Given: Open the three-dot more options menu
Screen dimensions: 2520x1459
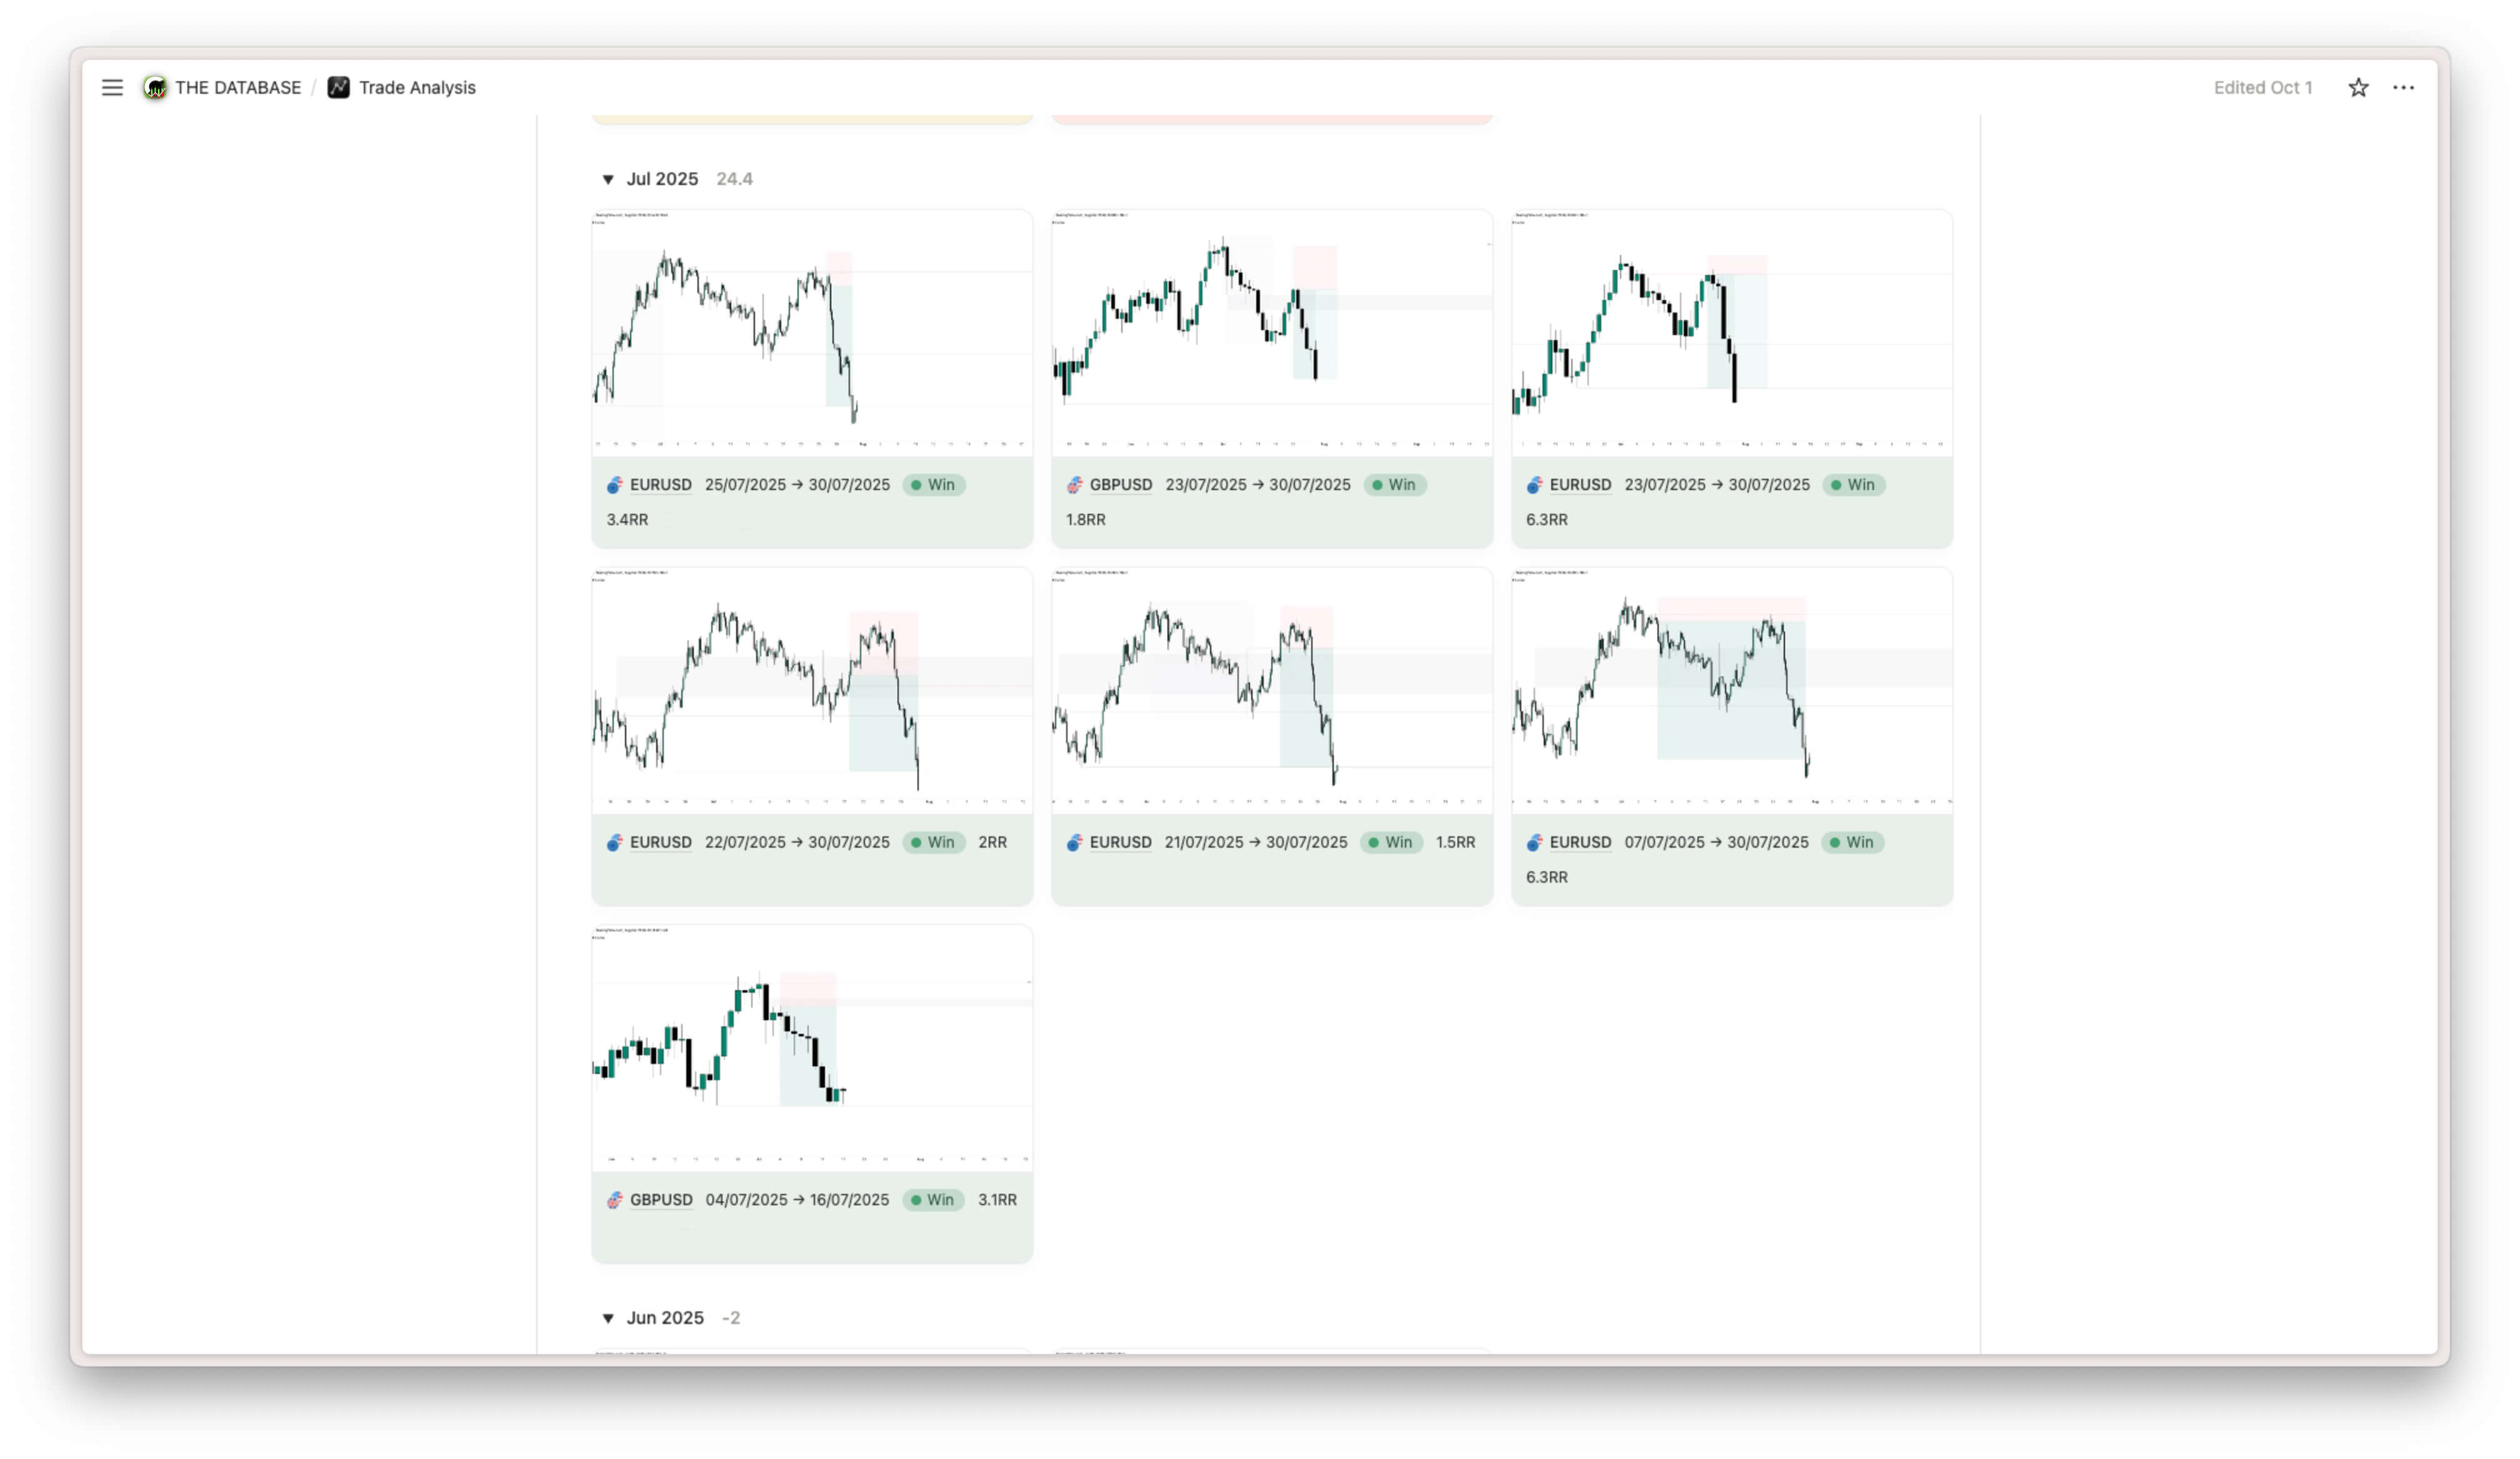Looking at the screenshot, I should pos(2403,88).
